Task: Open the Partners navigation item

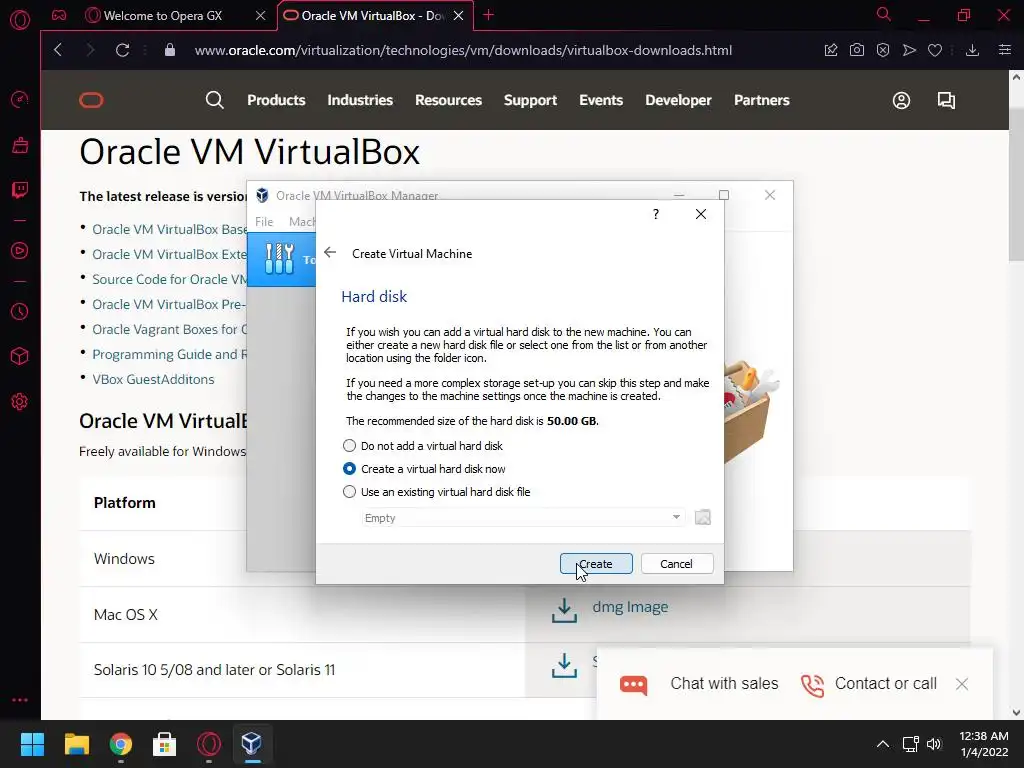Action: point(761,100)
